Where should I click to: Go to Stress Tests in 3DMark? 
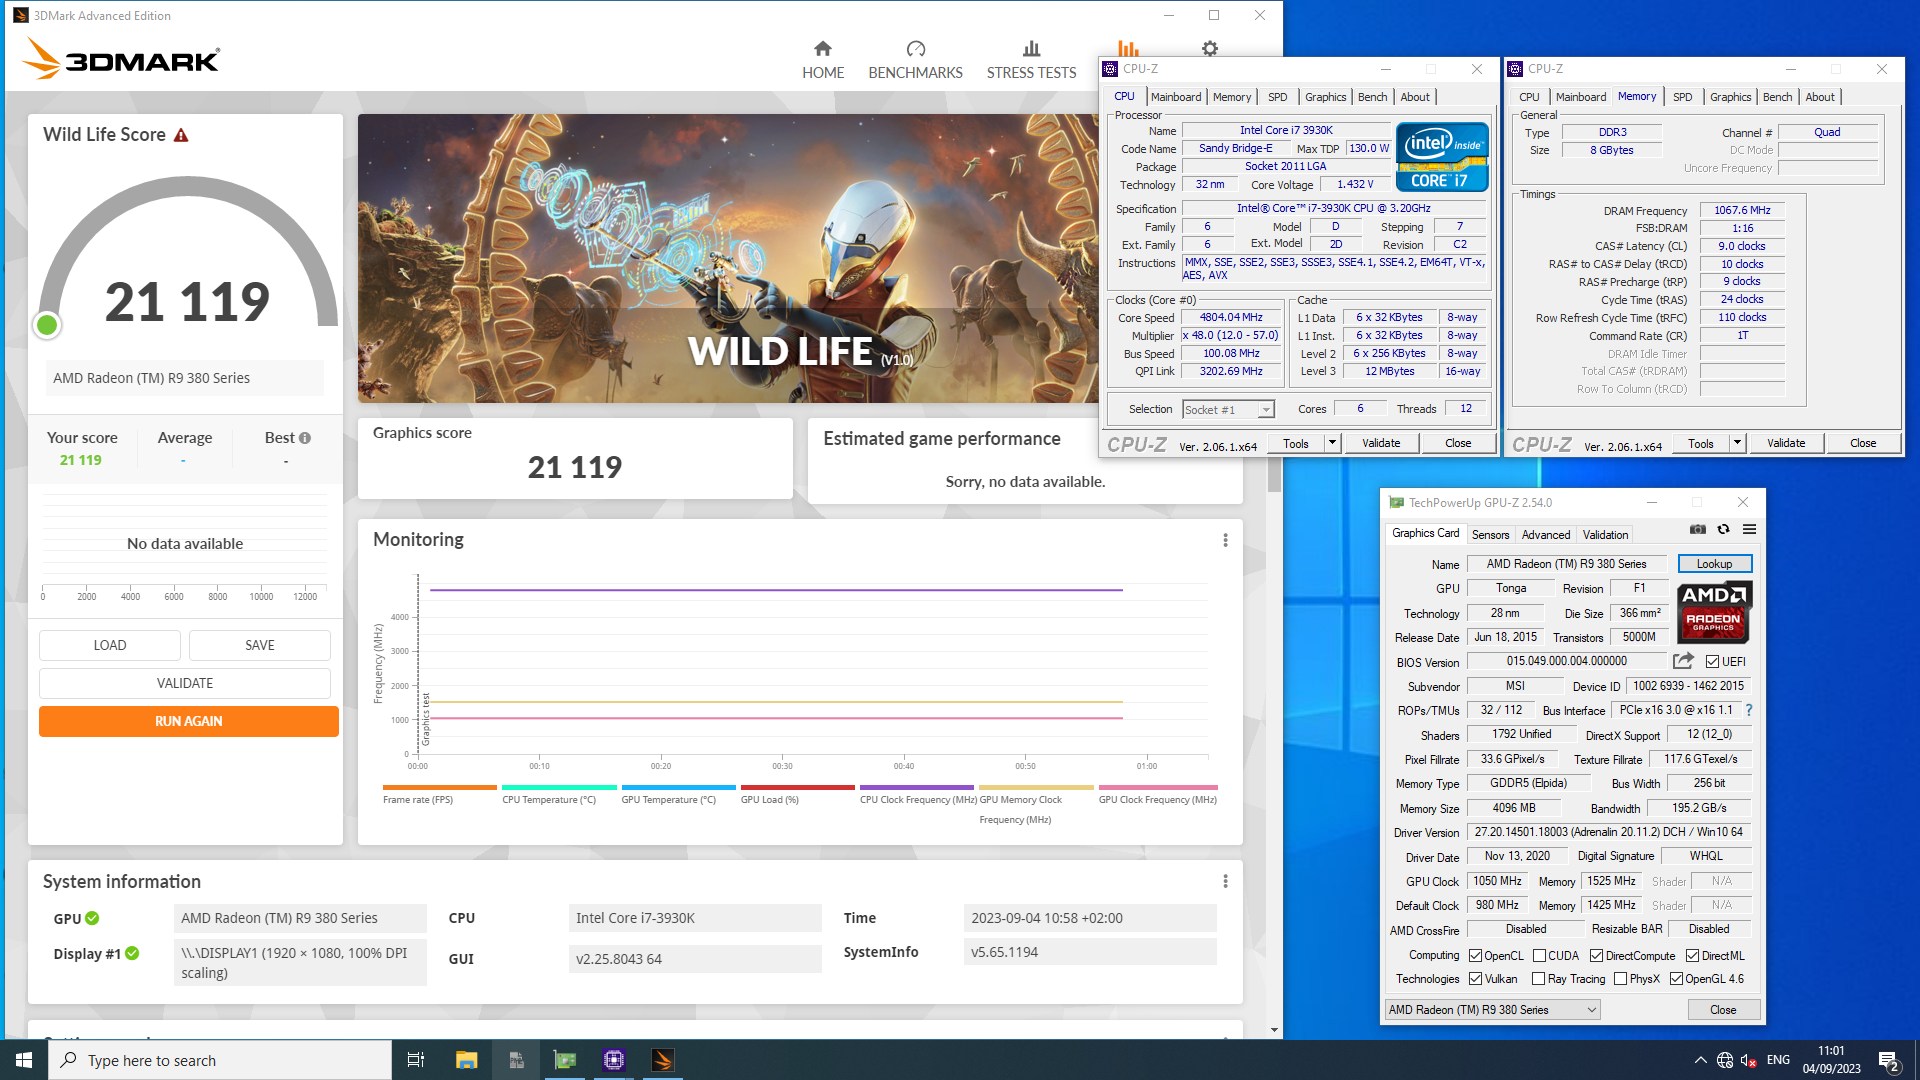click(x=1031, y=60)
